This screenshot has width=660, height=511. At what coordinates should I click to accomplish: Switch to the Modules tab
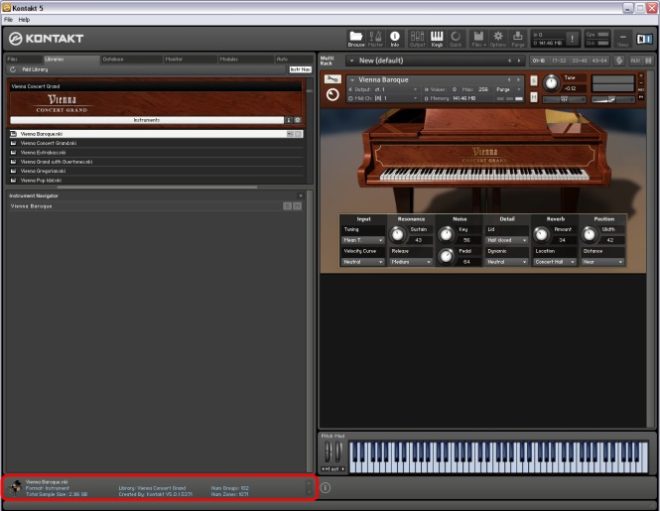point(245,59)
